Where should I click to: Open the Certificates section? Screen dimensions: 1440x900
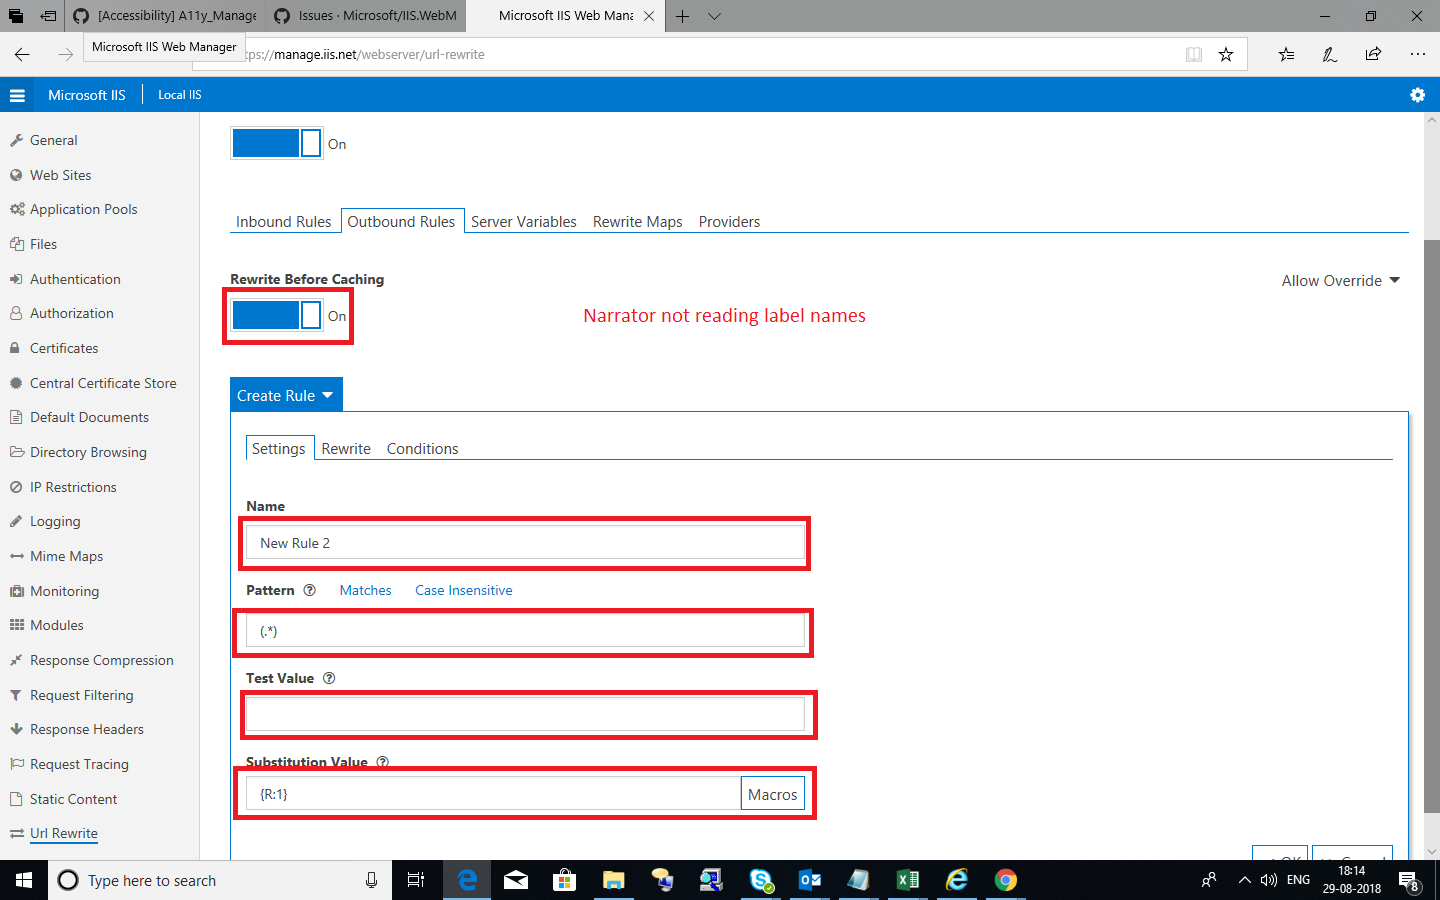[64, 347]
